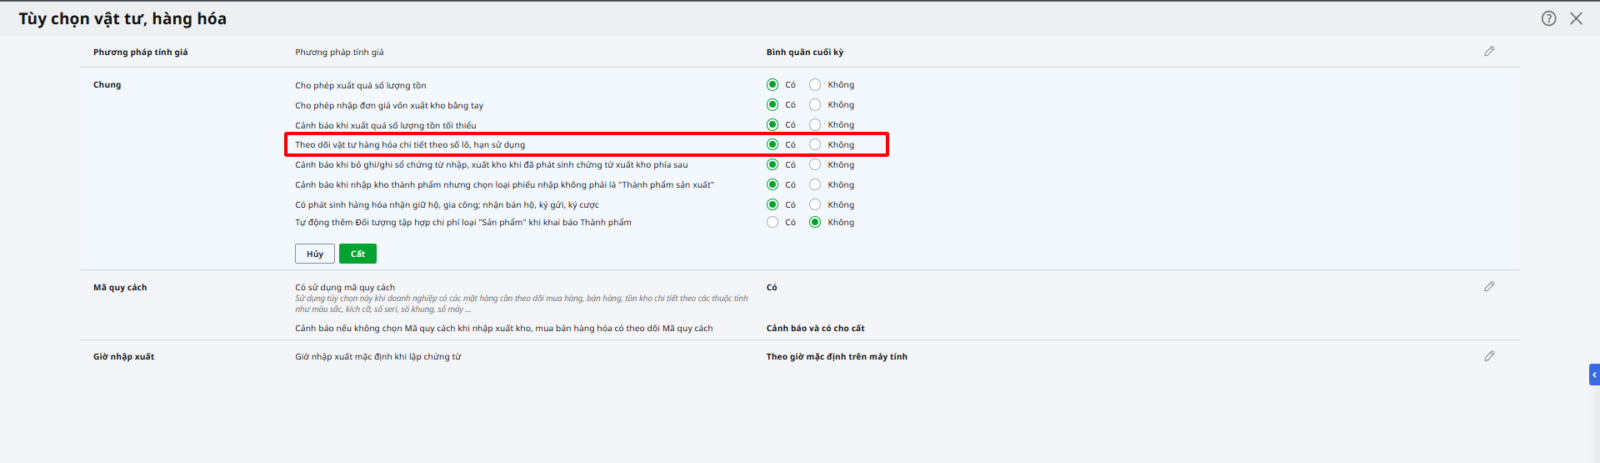Click pencil edit icon for Phương pháp tính giá

(x=1489, y=51)
